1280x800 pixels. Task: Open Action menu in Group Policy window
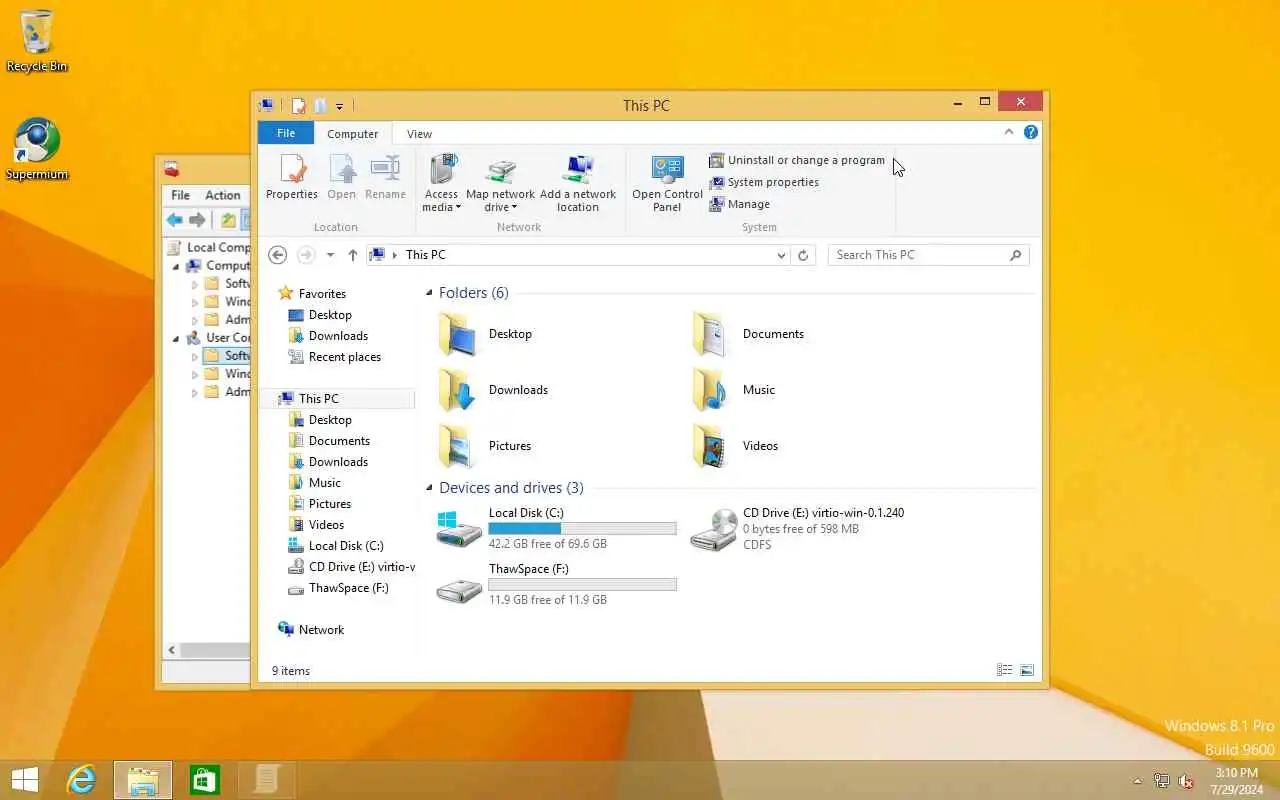click(x=223, y=195)
